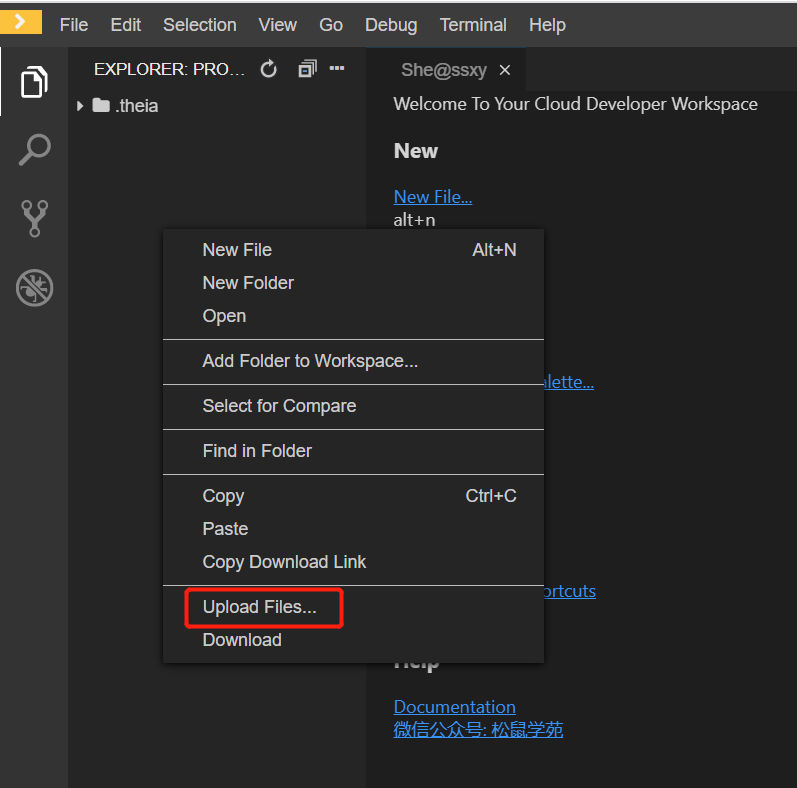Open the Debug menu
Screen dimensions: 797x788
point(391,25)
